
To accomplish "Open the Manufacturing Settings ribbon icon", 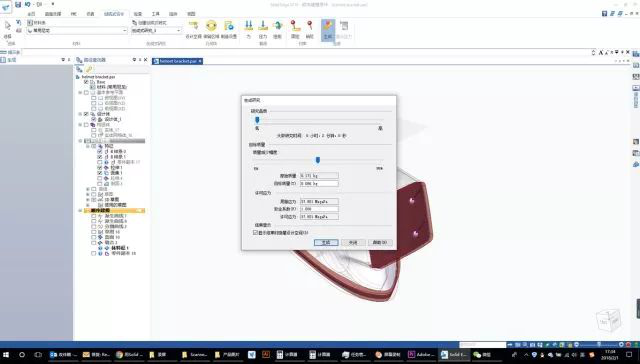I will coord(229,29).
